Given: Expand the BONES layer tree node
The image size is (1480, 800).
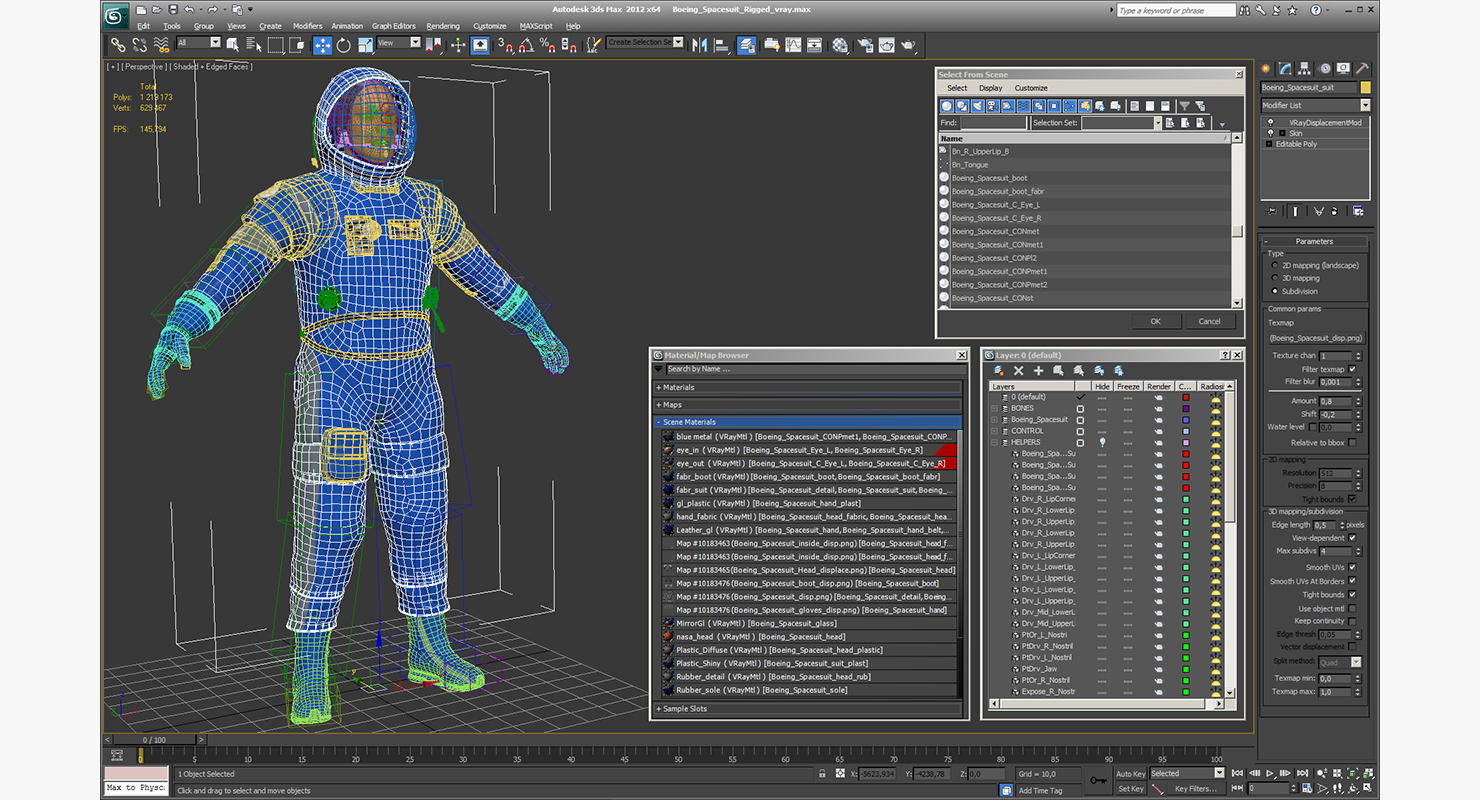Looking at the screenshot, I should tap(995, 408).
